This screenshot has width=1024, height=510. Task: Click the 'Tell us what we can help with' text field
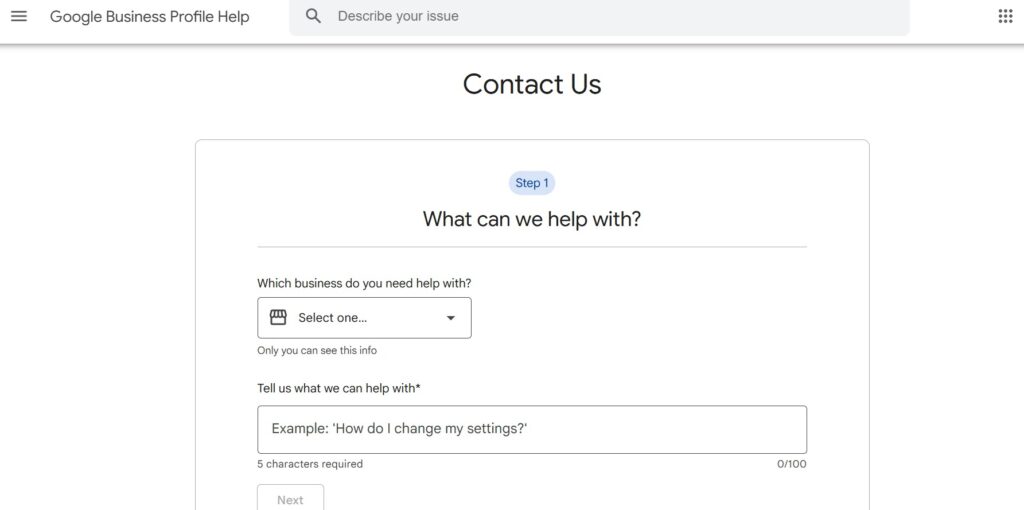coord(531,429)
